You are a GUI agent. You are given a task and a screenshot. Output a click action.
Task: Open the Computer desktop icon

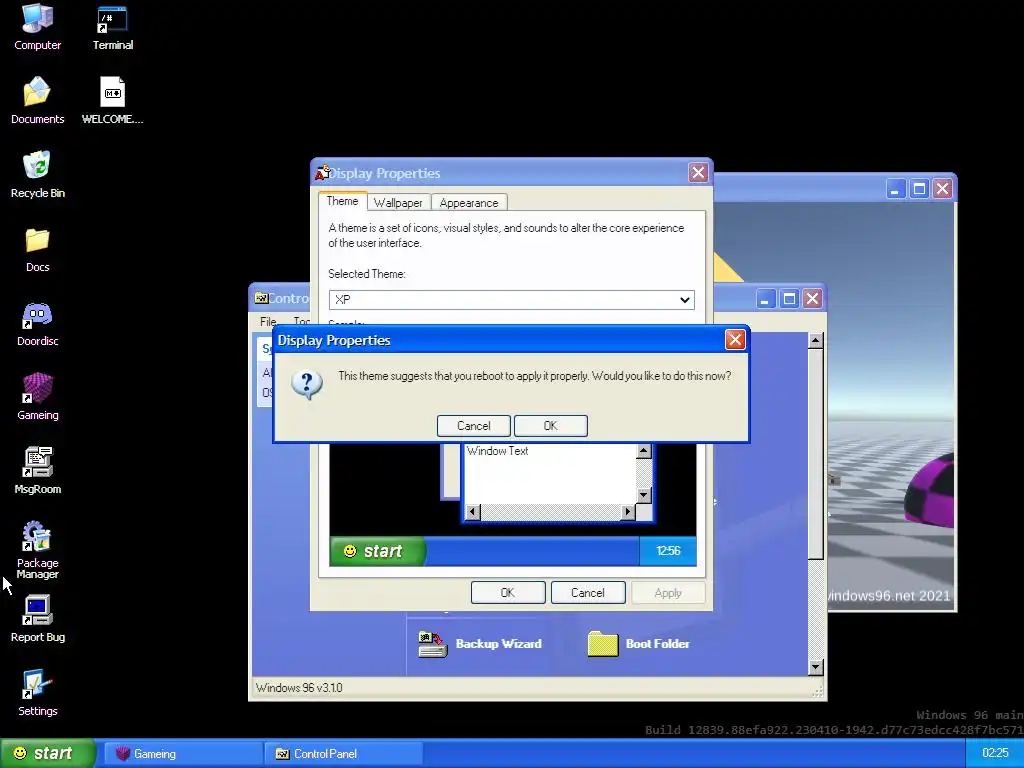click(x=37, y=27)
